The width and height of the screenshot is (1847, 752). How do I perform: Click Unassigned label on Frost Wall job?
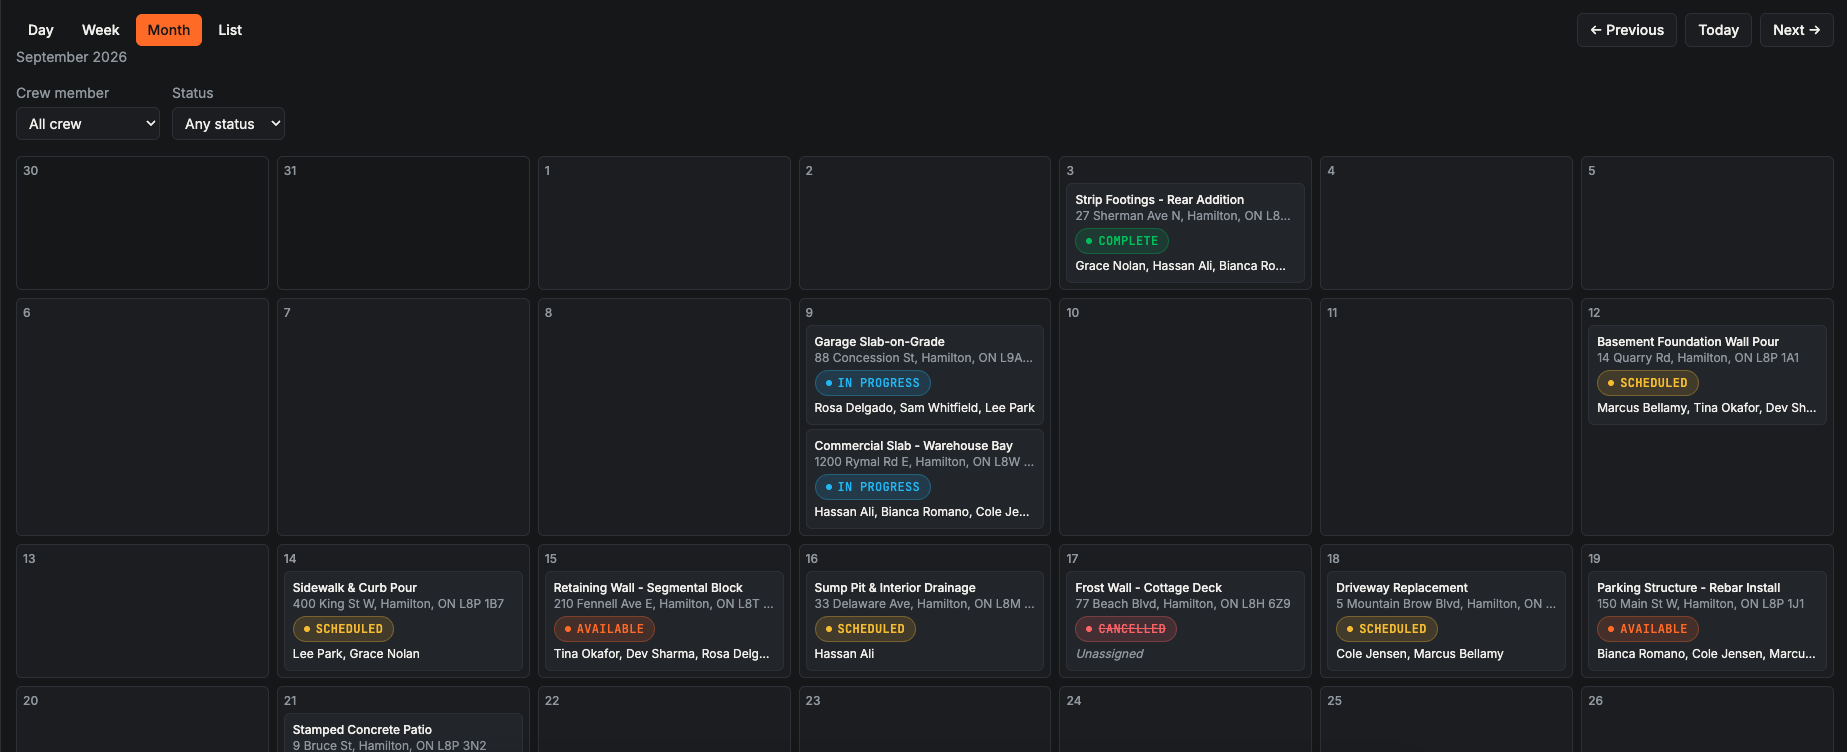pyautogui.click(x=1109, y=654)
